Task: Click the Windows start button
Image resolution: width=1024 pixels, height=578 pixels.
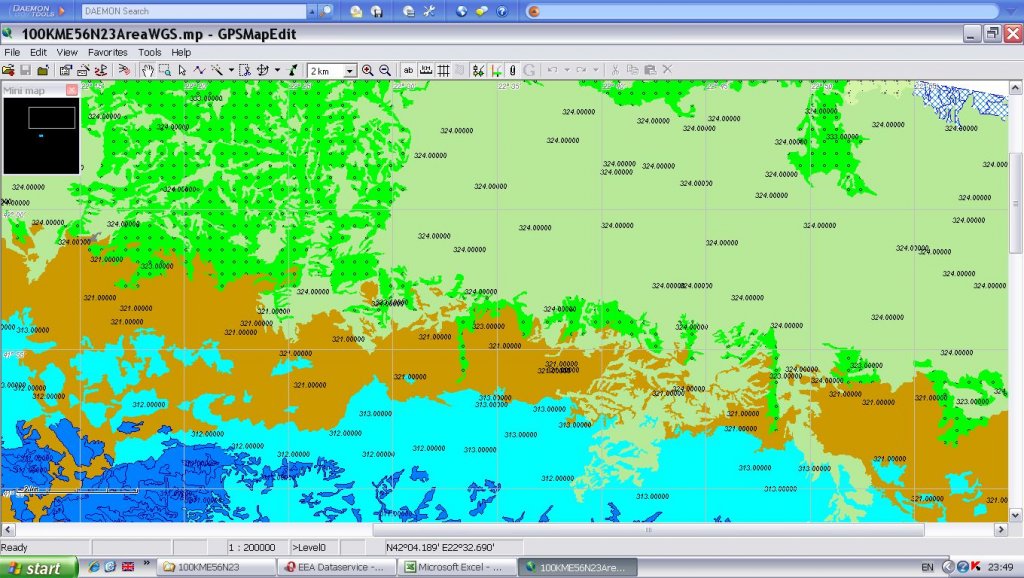Action: (38, 567)
